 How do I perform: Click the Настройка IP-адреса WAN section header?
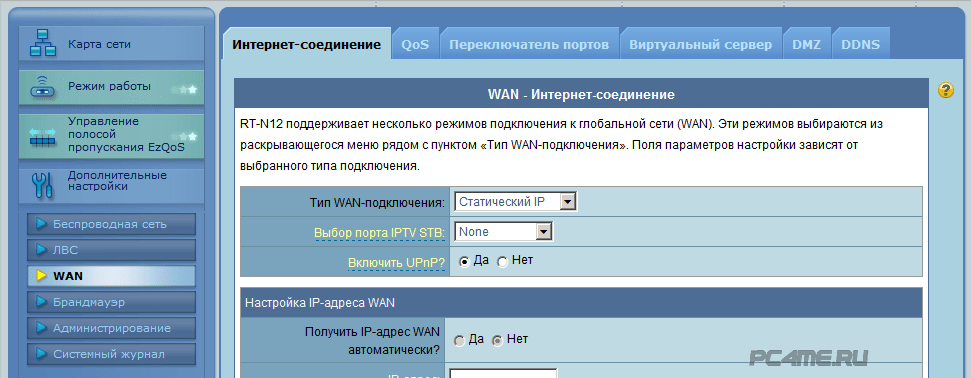(581, 302)
